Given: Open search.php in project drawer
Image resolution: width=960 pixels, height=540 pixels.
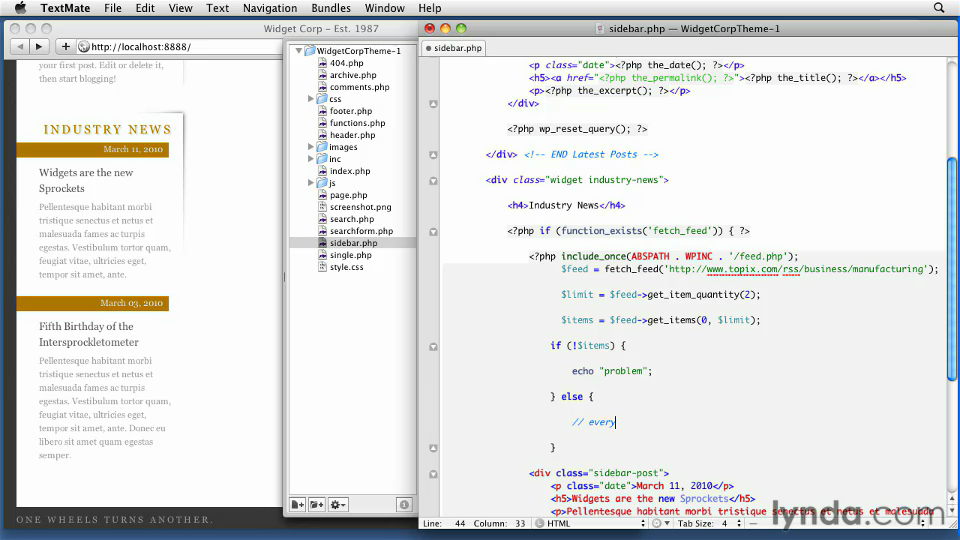Looking at the screenshot, I should pos(352,219).
